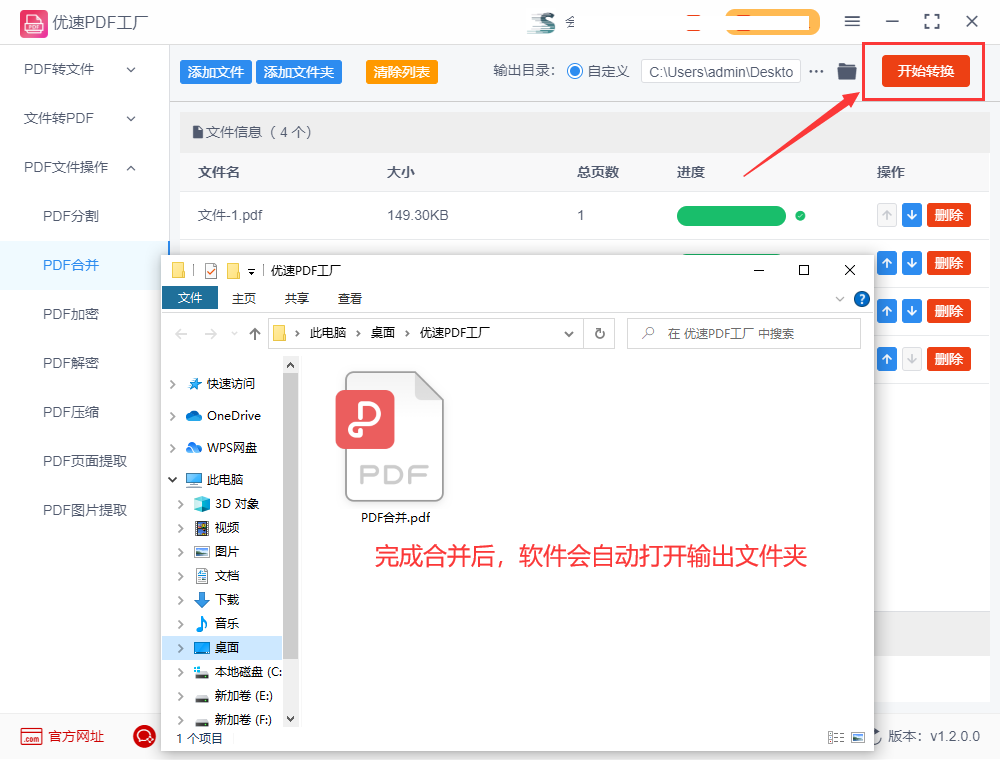Select PDF压缩 in sidebar

click(71, 413)
